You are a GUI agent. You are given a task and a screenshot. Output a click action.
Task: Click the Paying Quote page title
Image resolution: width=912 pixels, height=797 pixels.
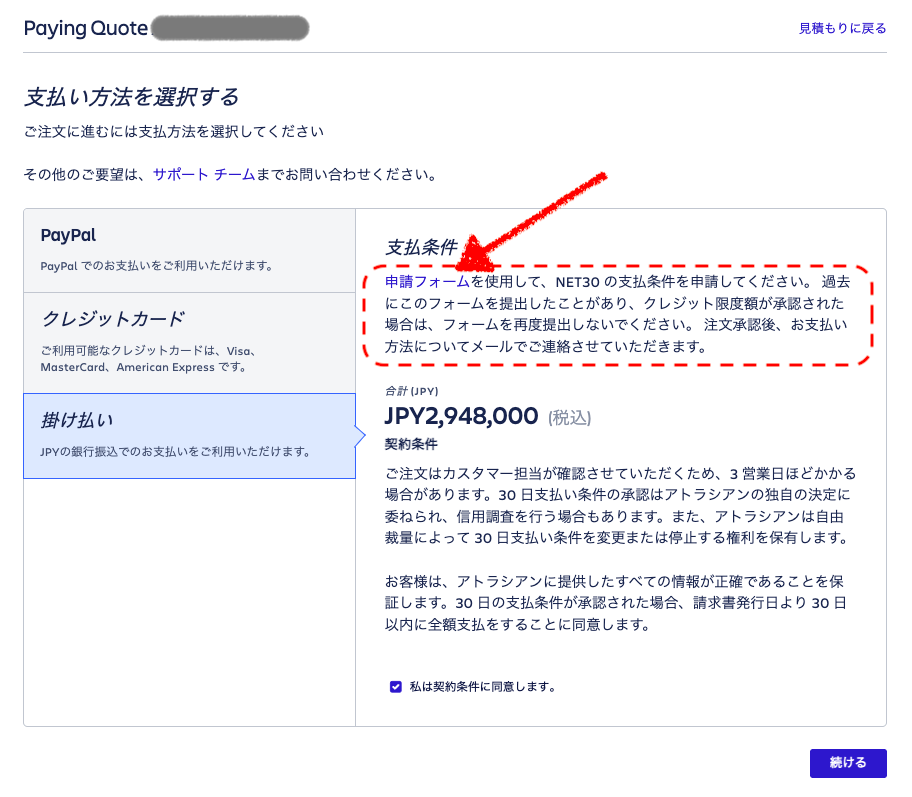click(85, 28)
